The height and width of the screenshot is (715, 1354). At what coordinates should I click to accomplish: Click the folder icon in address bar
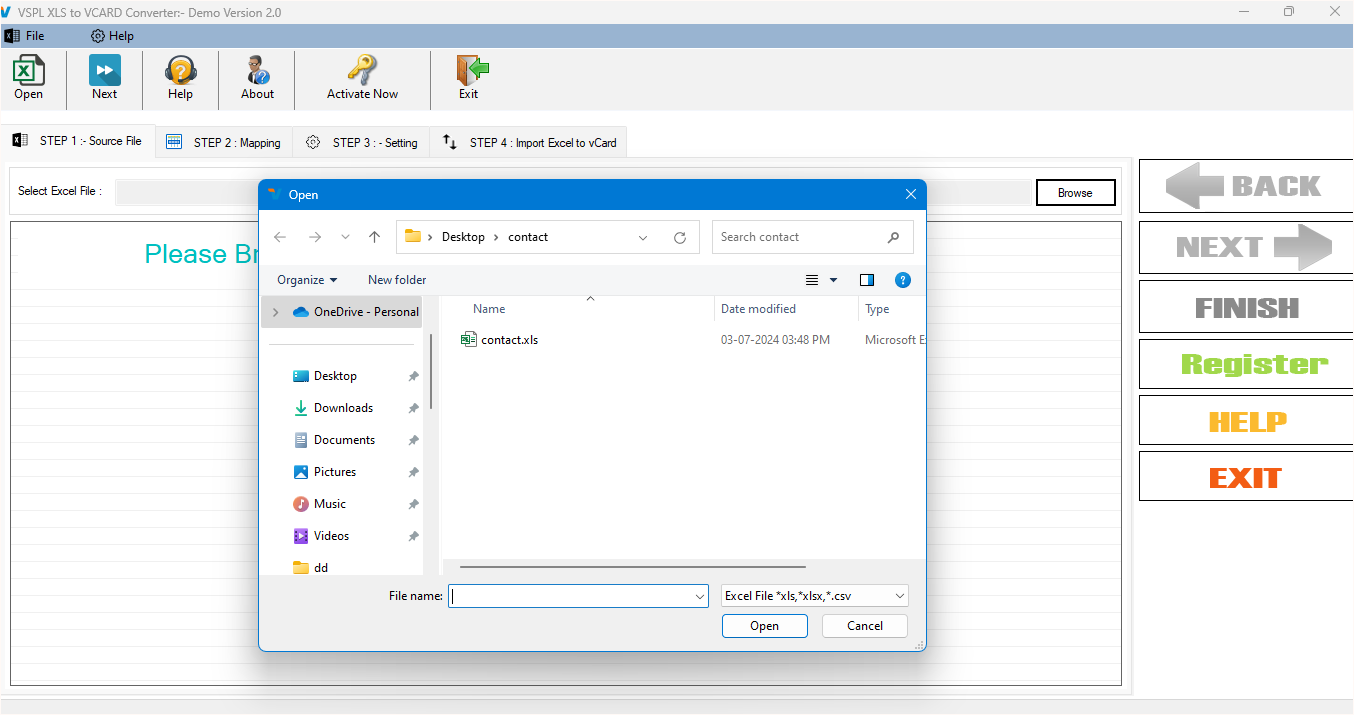point(413,237)
